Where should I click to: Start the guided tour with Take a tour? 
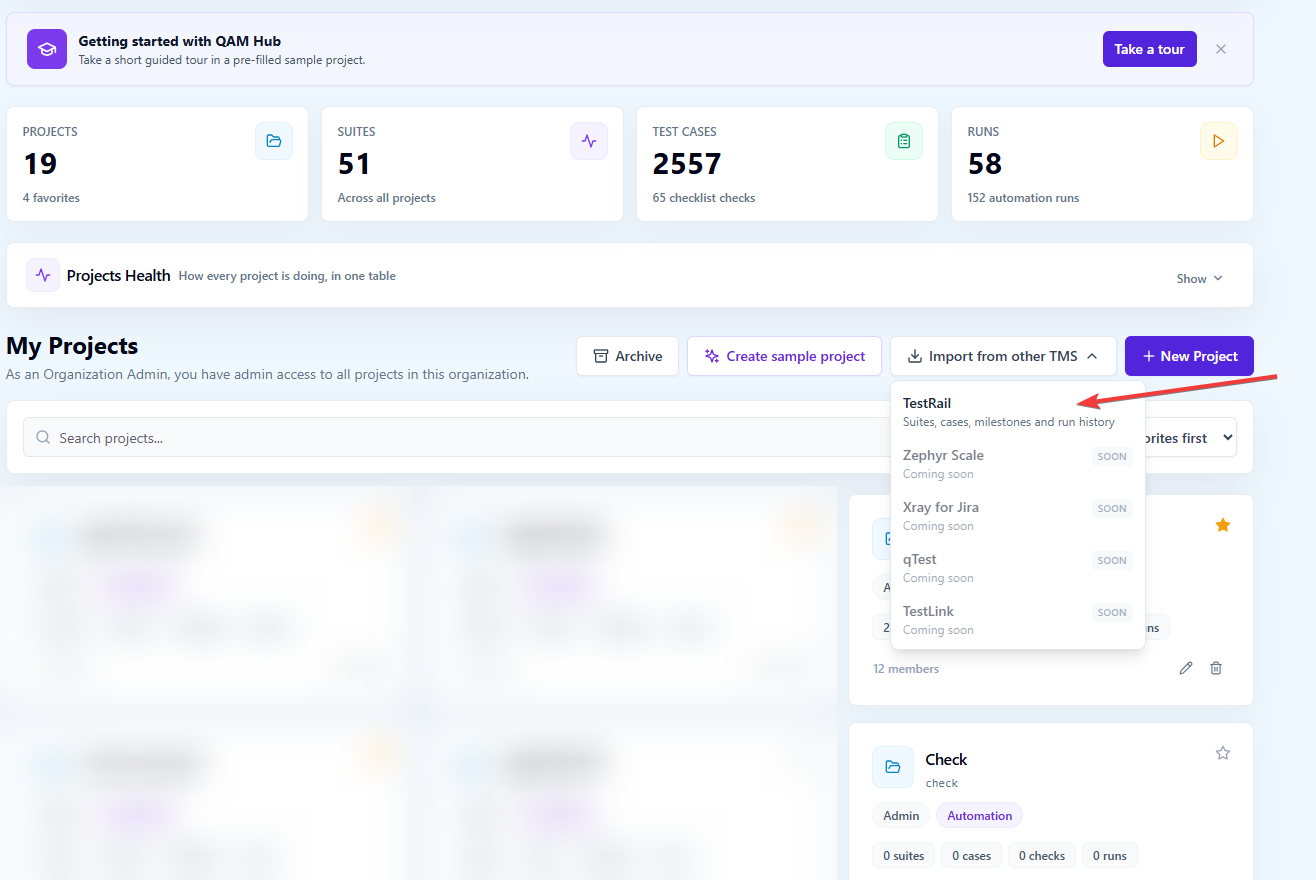(x=1149, y=49)
